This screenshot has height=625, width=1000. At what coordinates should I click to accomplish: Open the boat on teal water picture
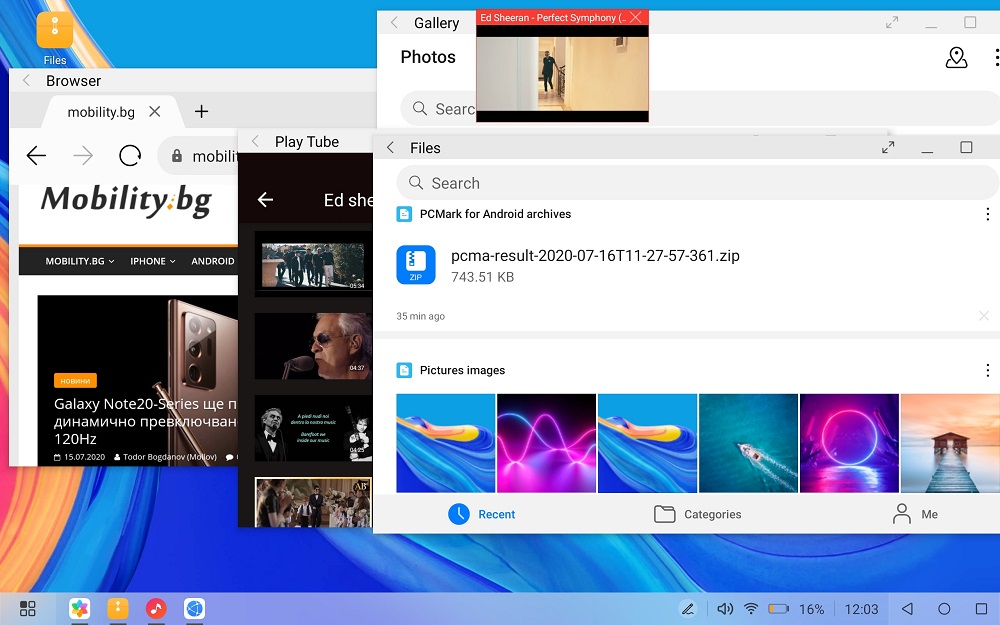(748, 443)
